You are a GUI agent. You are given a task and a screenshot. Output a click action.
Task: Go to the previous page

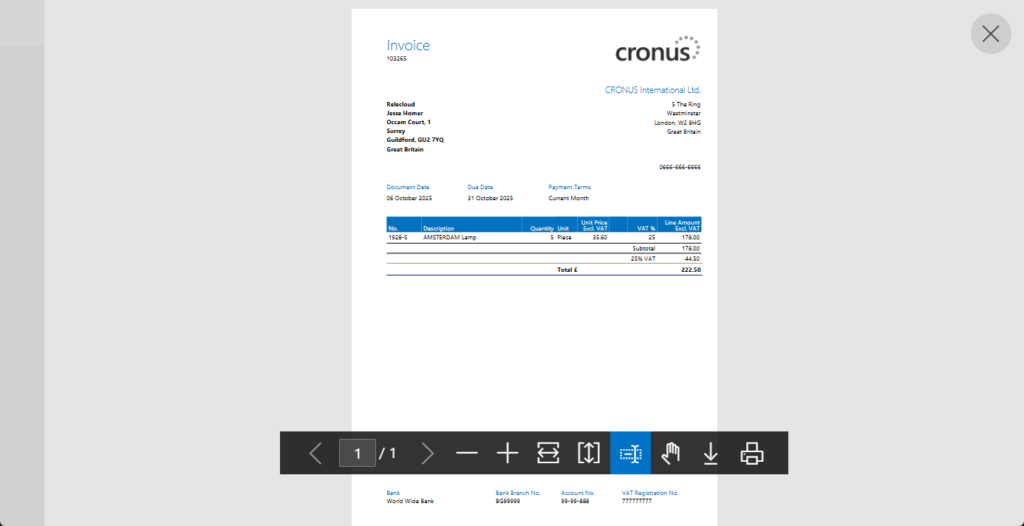[316, 453]
